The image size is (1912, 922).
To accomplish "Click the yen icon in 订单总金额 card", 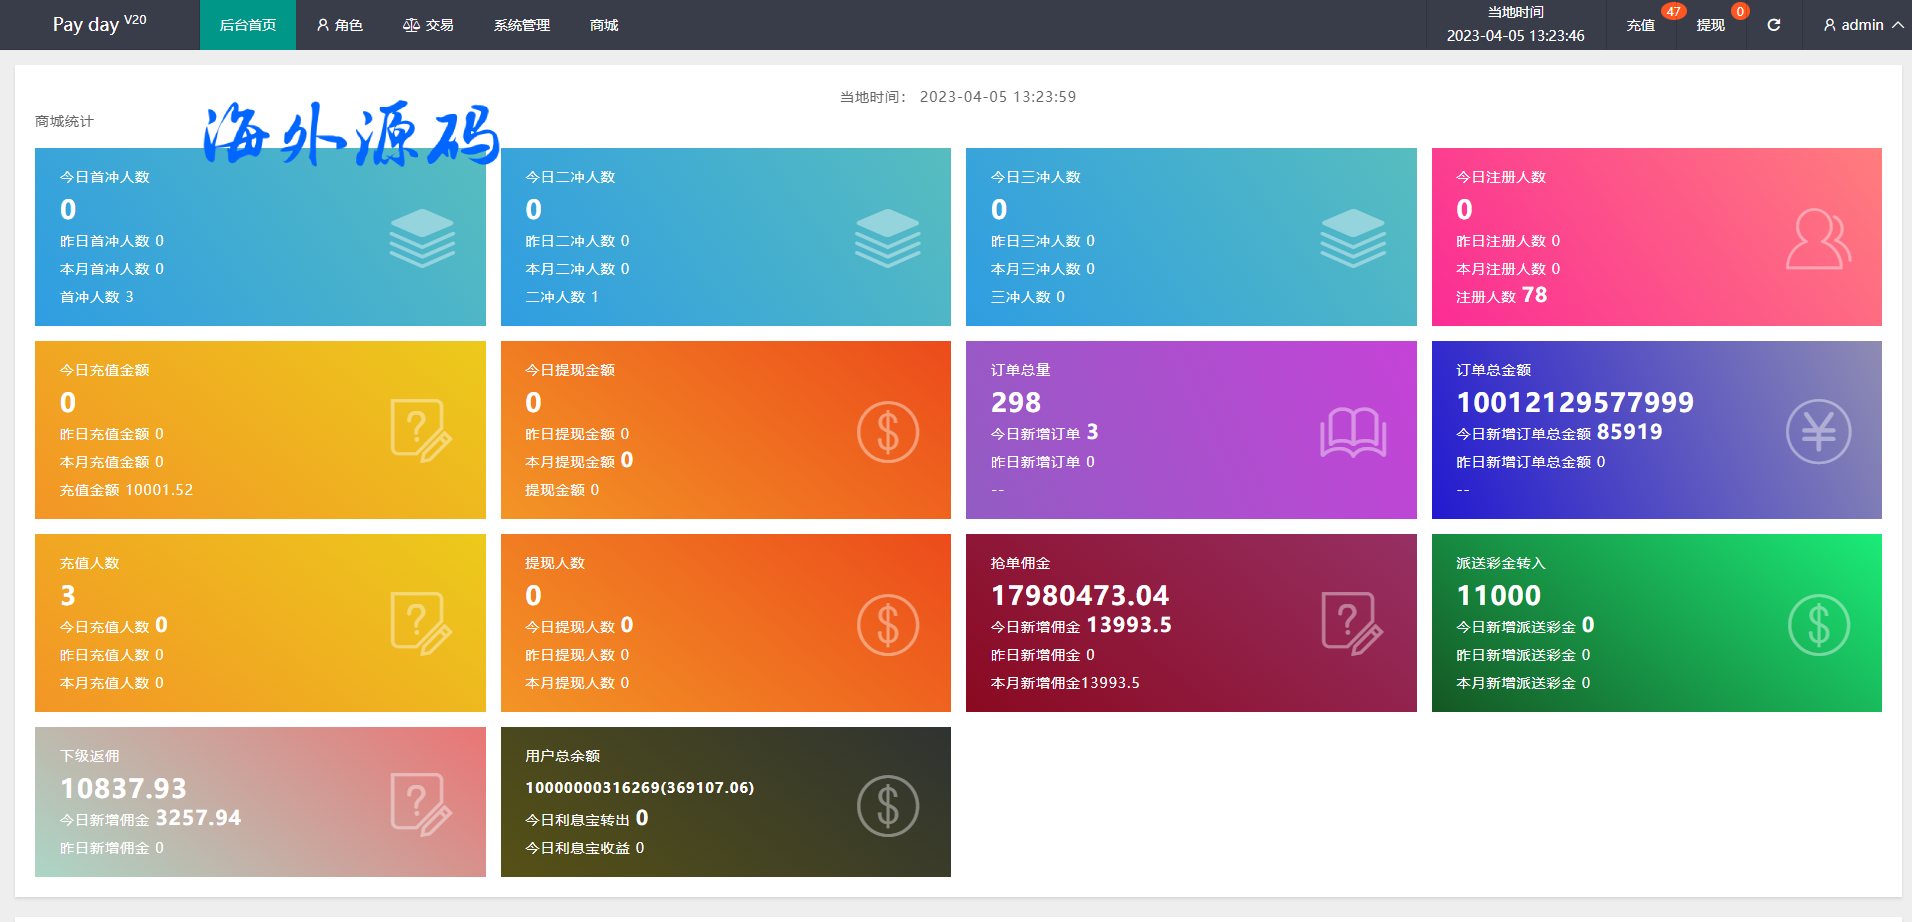I will pos(1818,432).
